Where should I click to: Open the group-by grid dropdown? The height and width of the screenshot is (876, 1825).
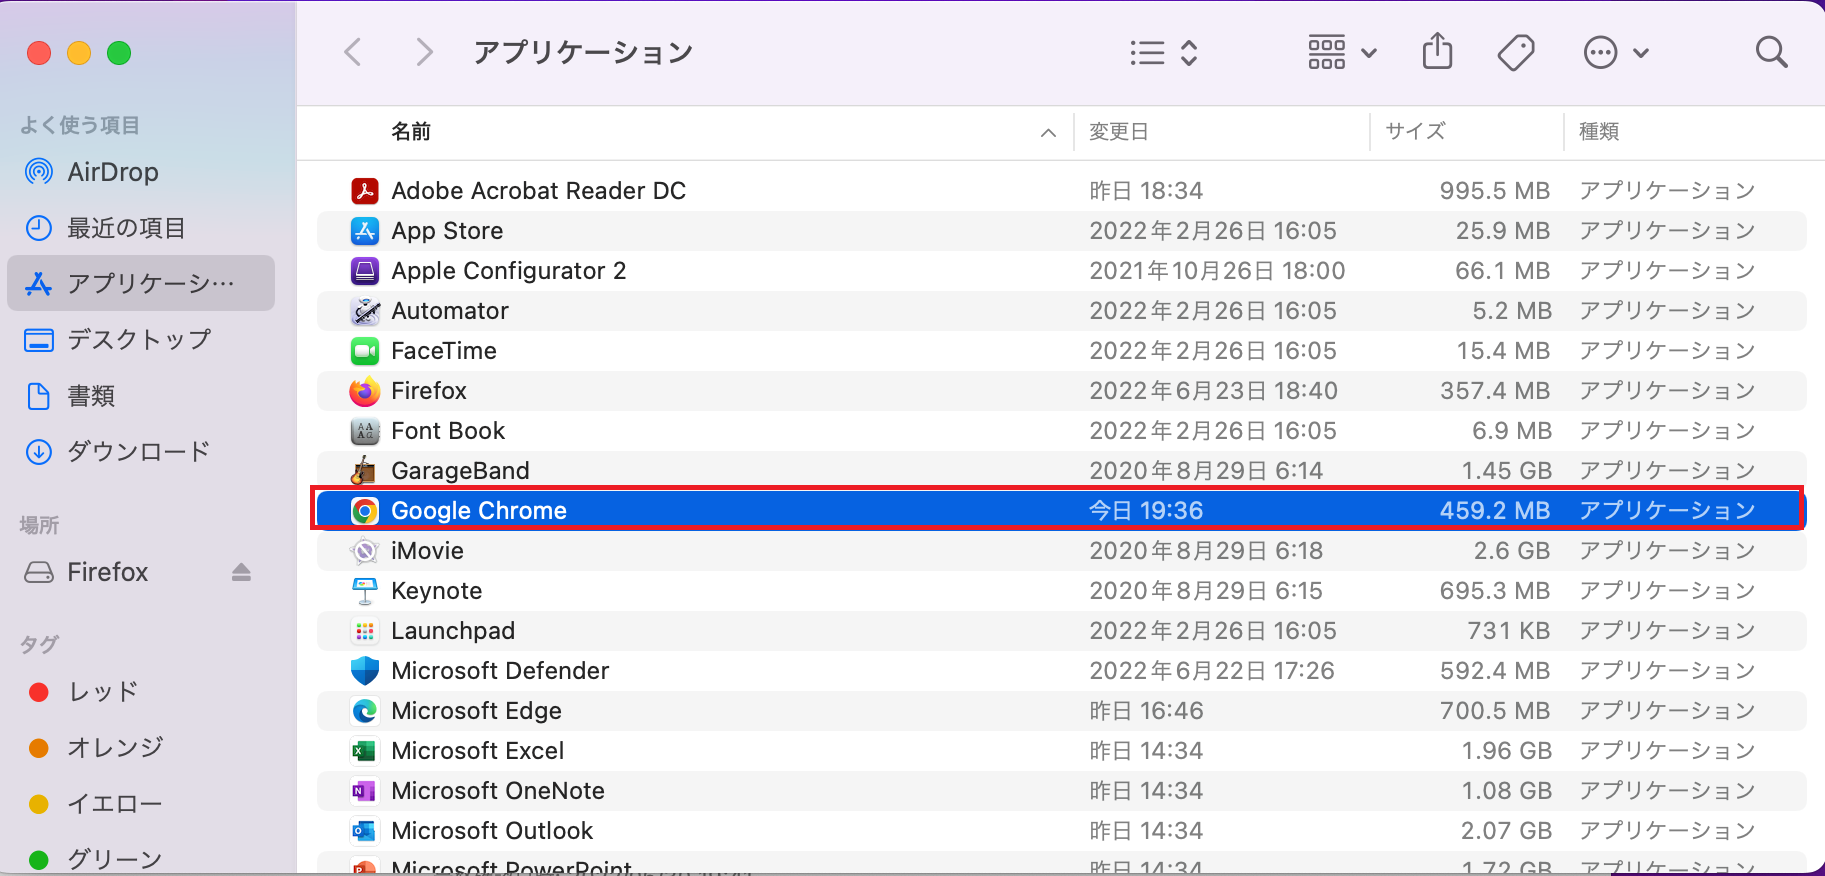[x=1342, y=52]
